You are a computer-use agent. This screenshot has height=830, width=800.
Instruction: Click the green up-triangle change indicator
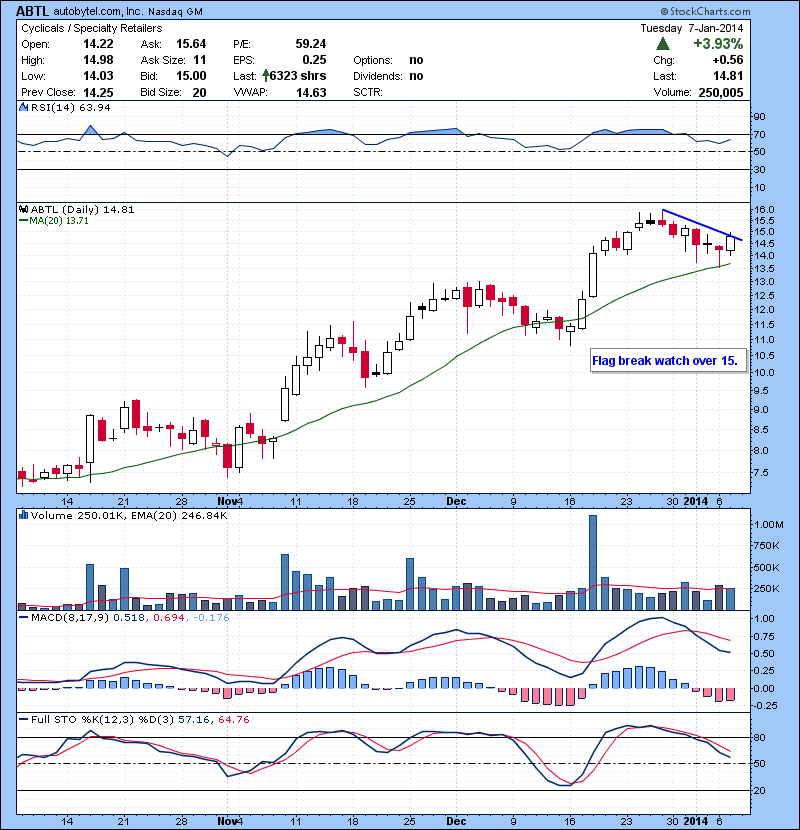click(663, 43)
